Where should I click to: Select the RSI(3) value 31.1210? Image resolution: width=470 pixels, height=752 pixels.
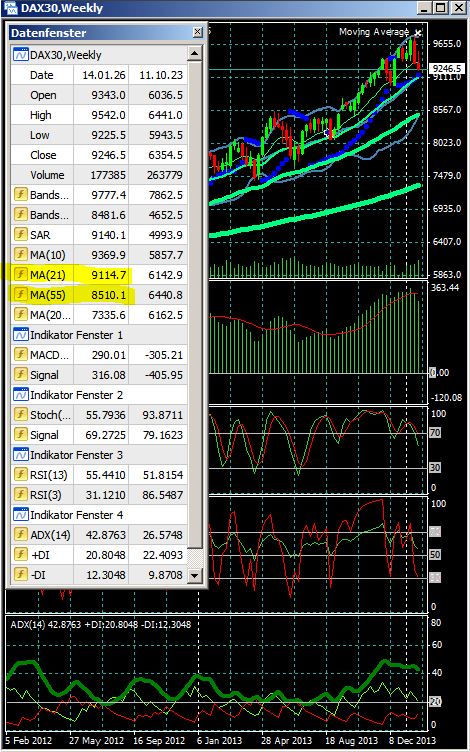point(106,494)
